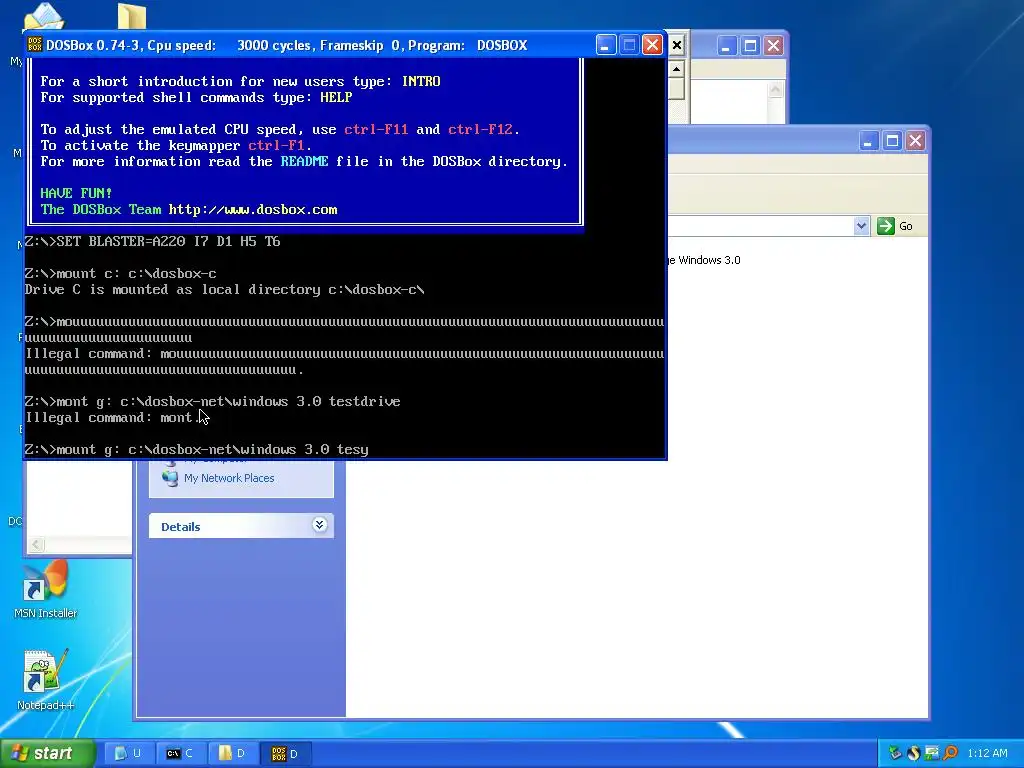
Task: Click the http://www.dosbox.com text
Action: [x=253, y=210]
